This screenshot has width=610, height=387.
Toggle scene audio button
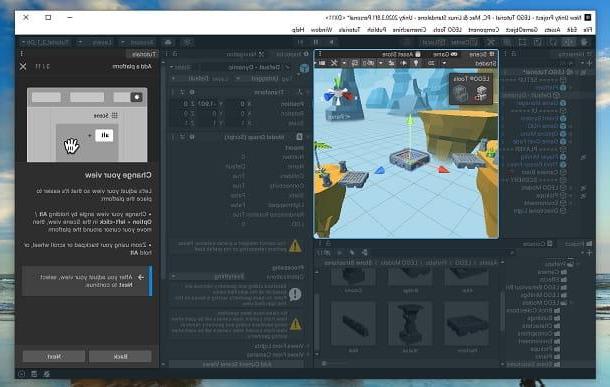(404, 63)
